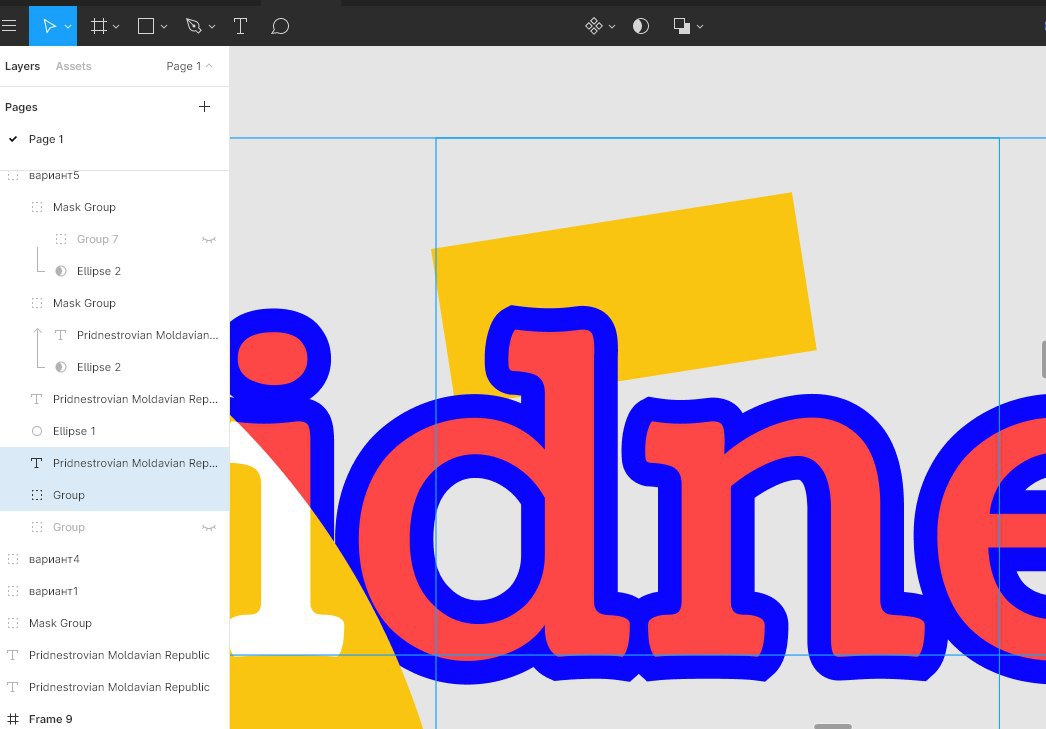Open Move tool options dropdown
The height and width of the screenshot is (729, 1046).
(x=68, y=27)
